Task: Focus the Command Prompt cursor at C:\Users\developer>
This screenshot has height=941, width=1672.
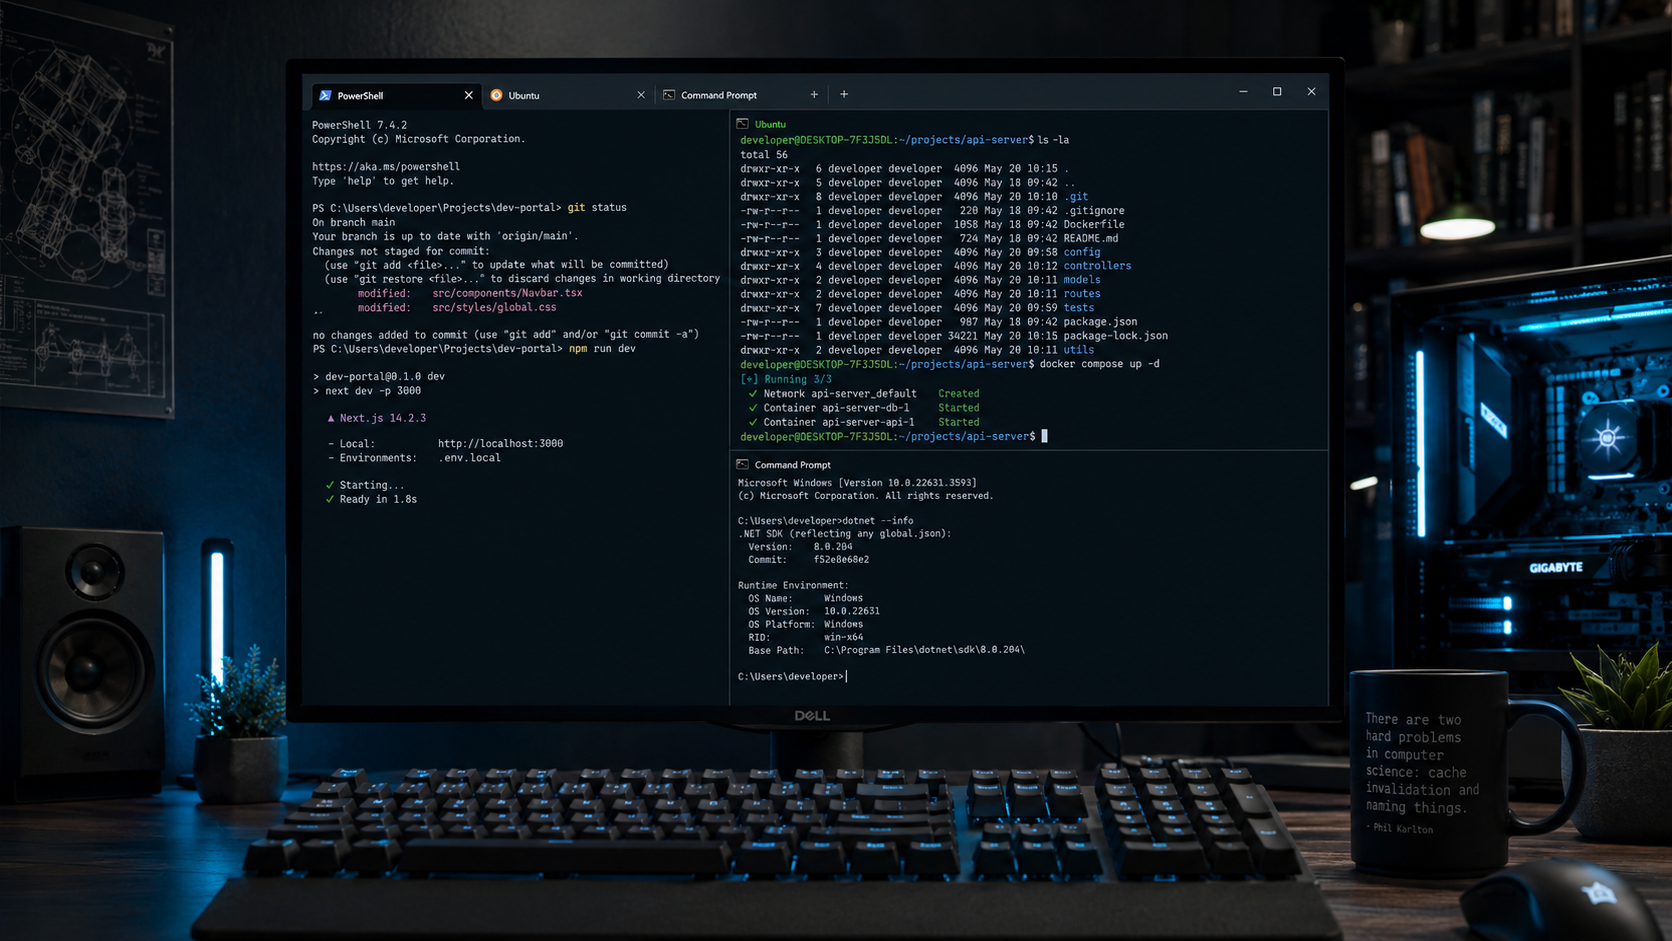Action: pyautogui.click(x=847, y=676)
